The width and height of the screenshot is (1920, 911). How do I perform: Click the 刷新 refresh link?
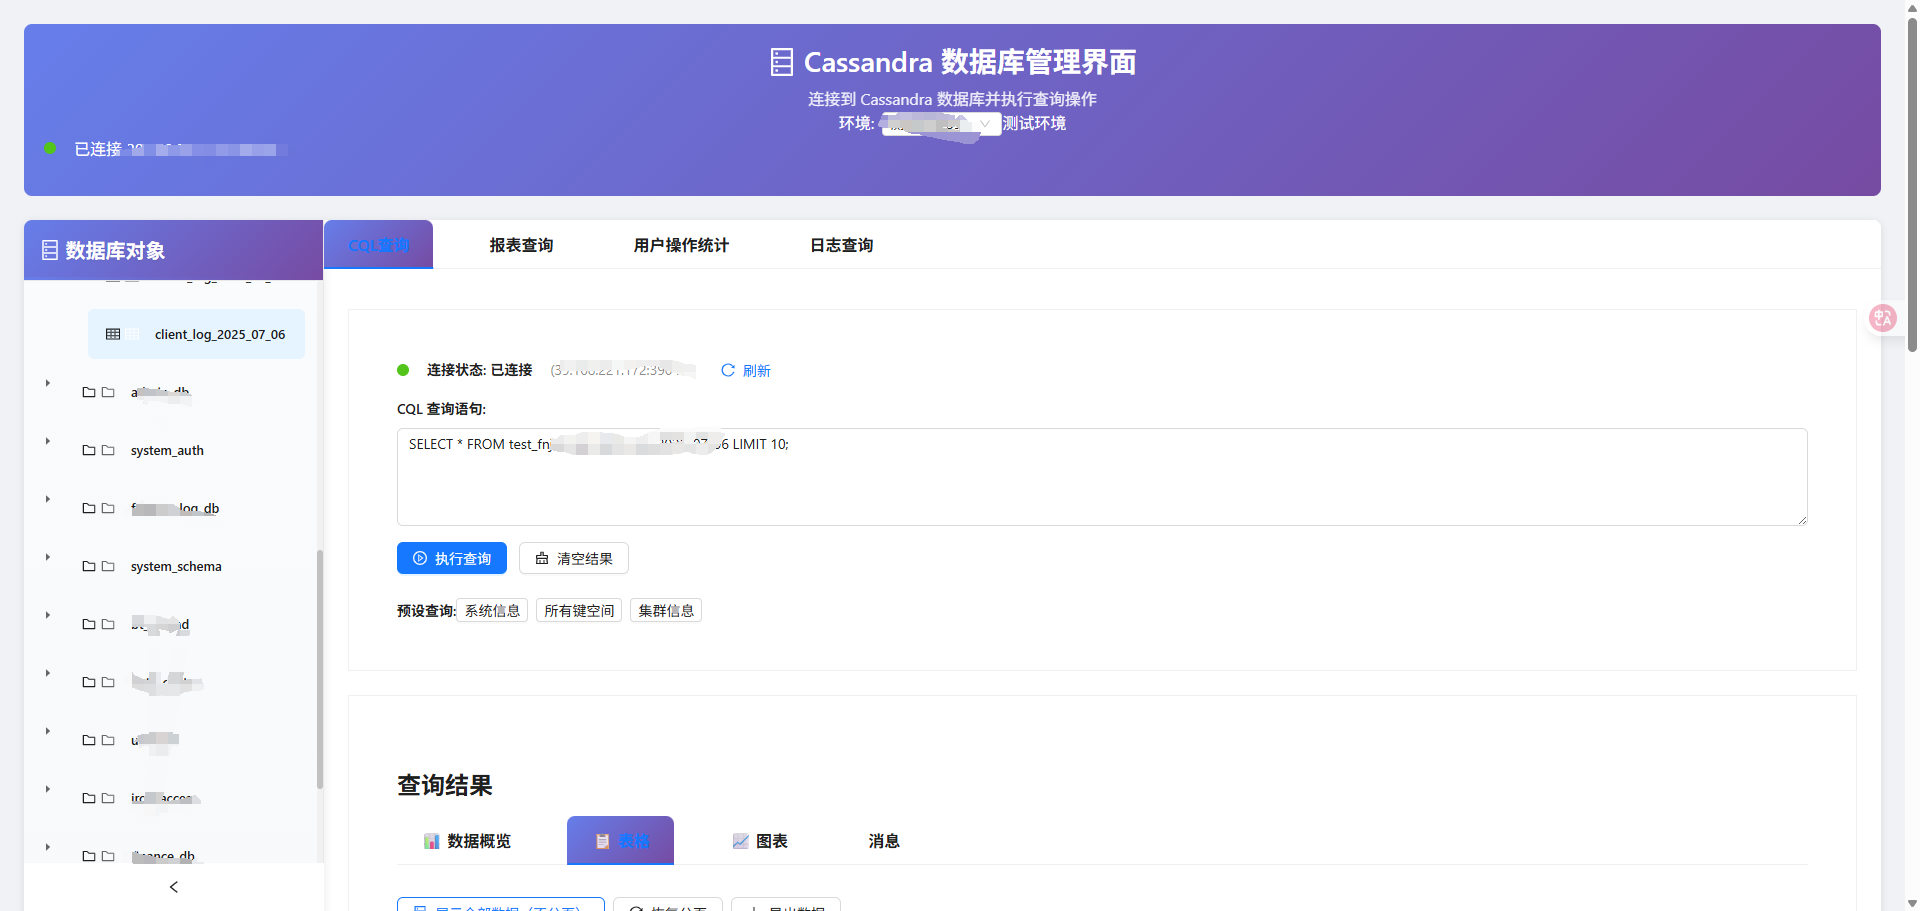pos(746,370)
